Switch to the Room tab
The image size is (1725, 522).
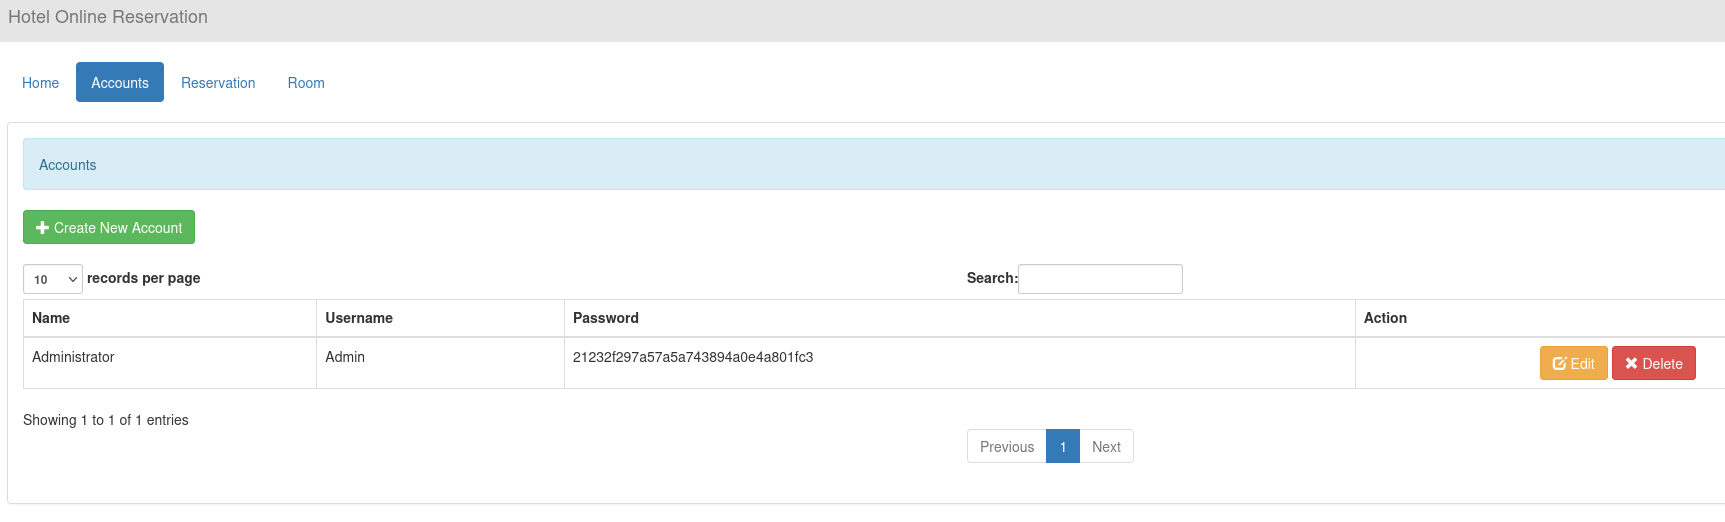306,83
